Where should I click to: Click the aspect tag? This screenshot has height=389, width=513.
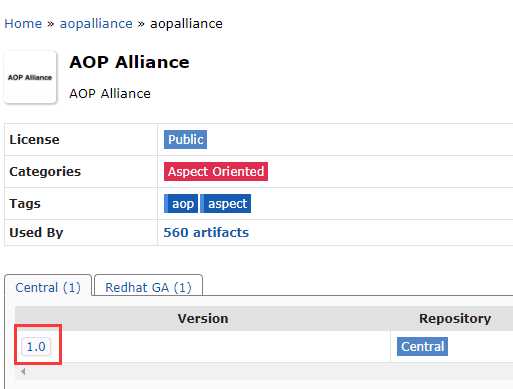226,203
